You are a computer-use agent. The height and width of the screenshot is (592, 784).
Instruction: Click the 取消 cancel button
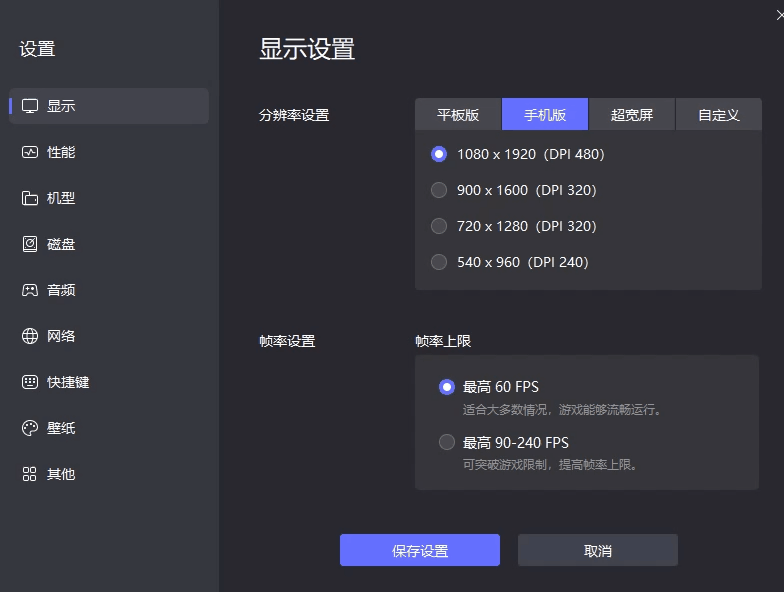(598, 551)
